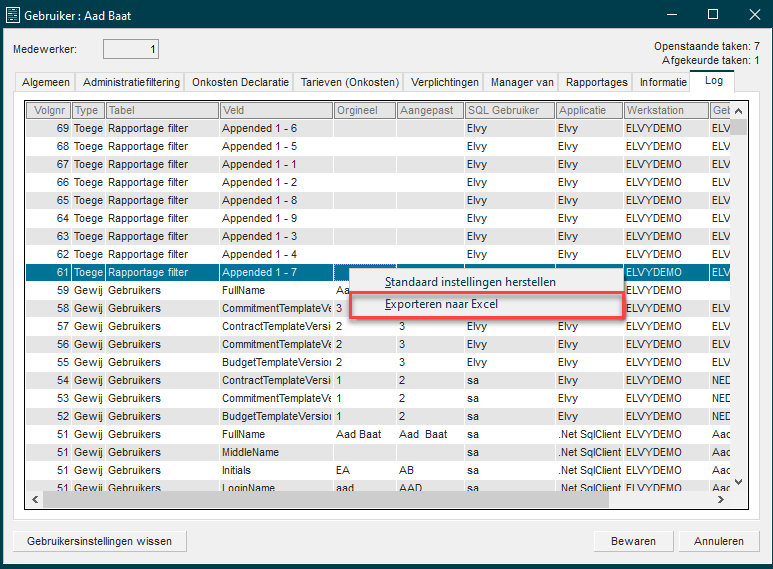Click Volgnr '52' cell
Image resolution: width=773 pixels, height=569 pixels.
tap(49, 416)
